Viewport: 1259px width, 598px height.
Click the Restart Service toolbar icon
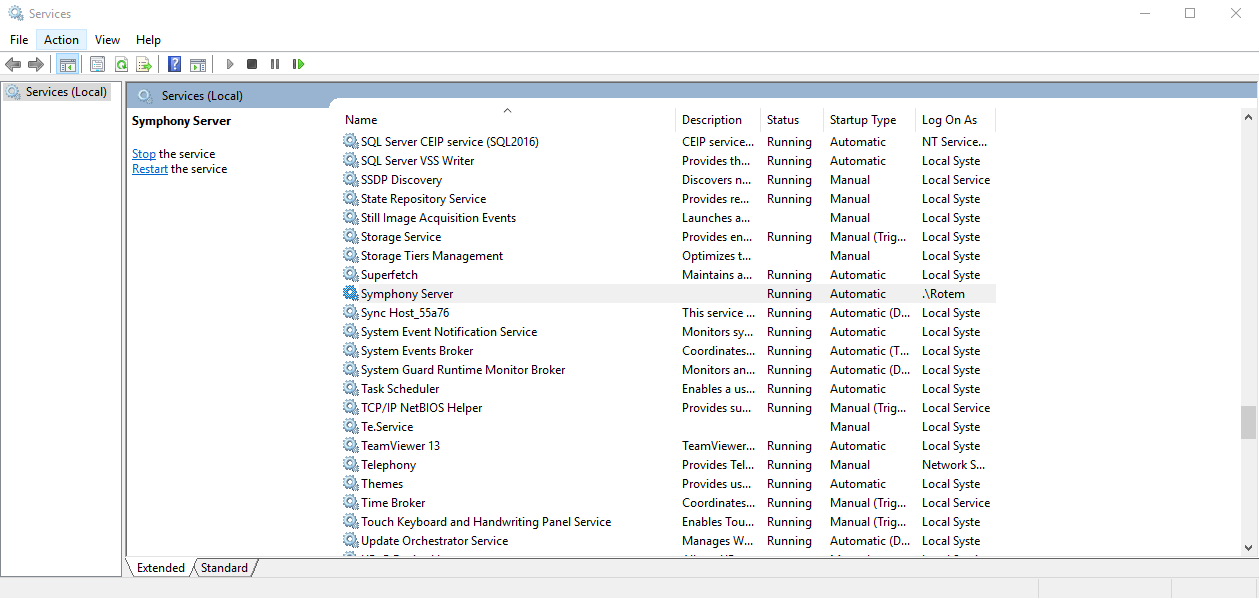[298, 64]
